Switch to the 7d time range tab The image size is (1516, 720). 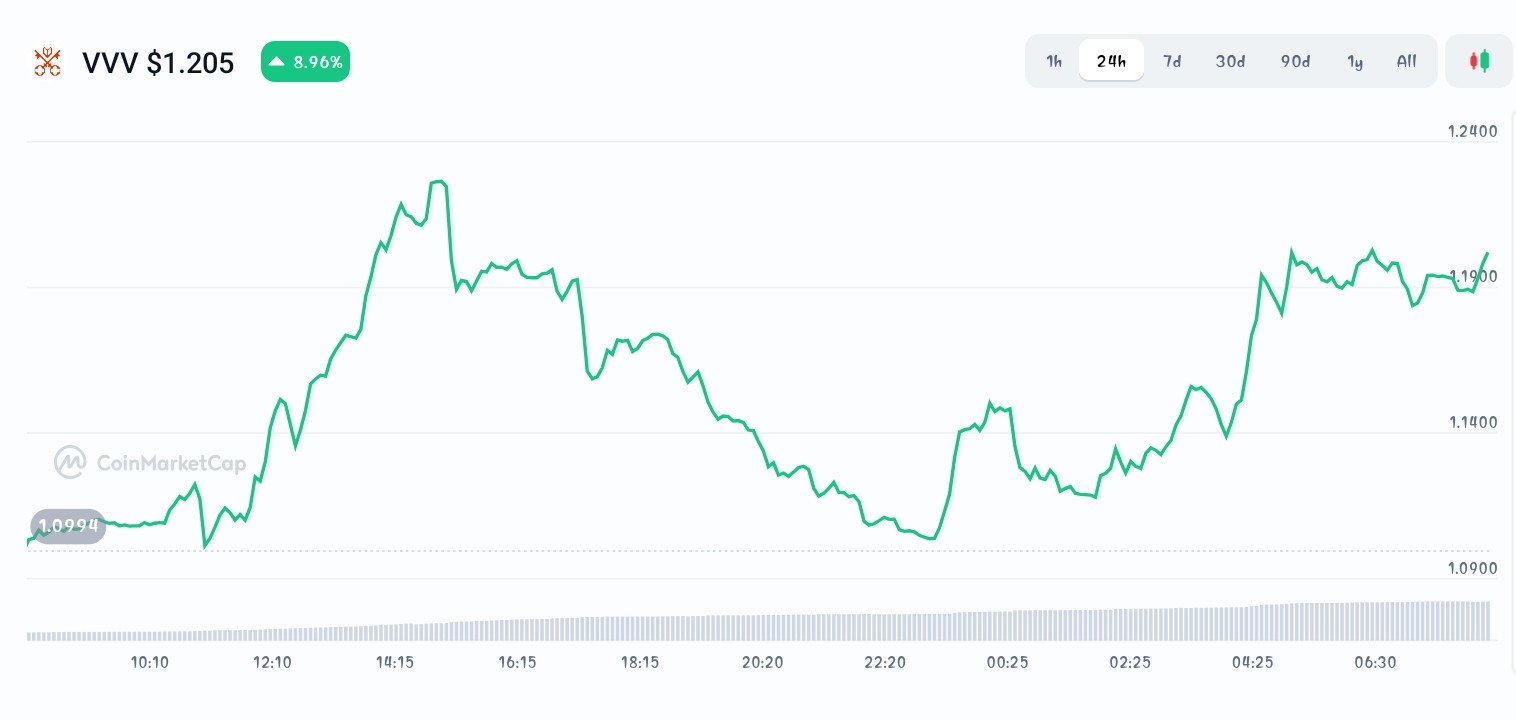(x=1172, y=61)
